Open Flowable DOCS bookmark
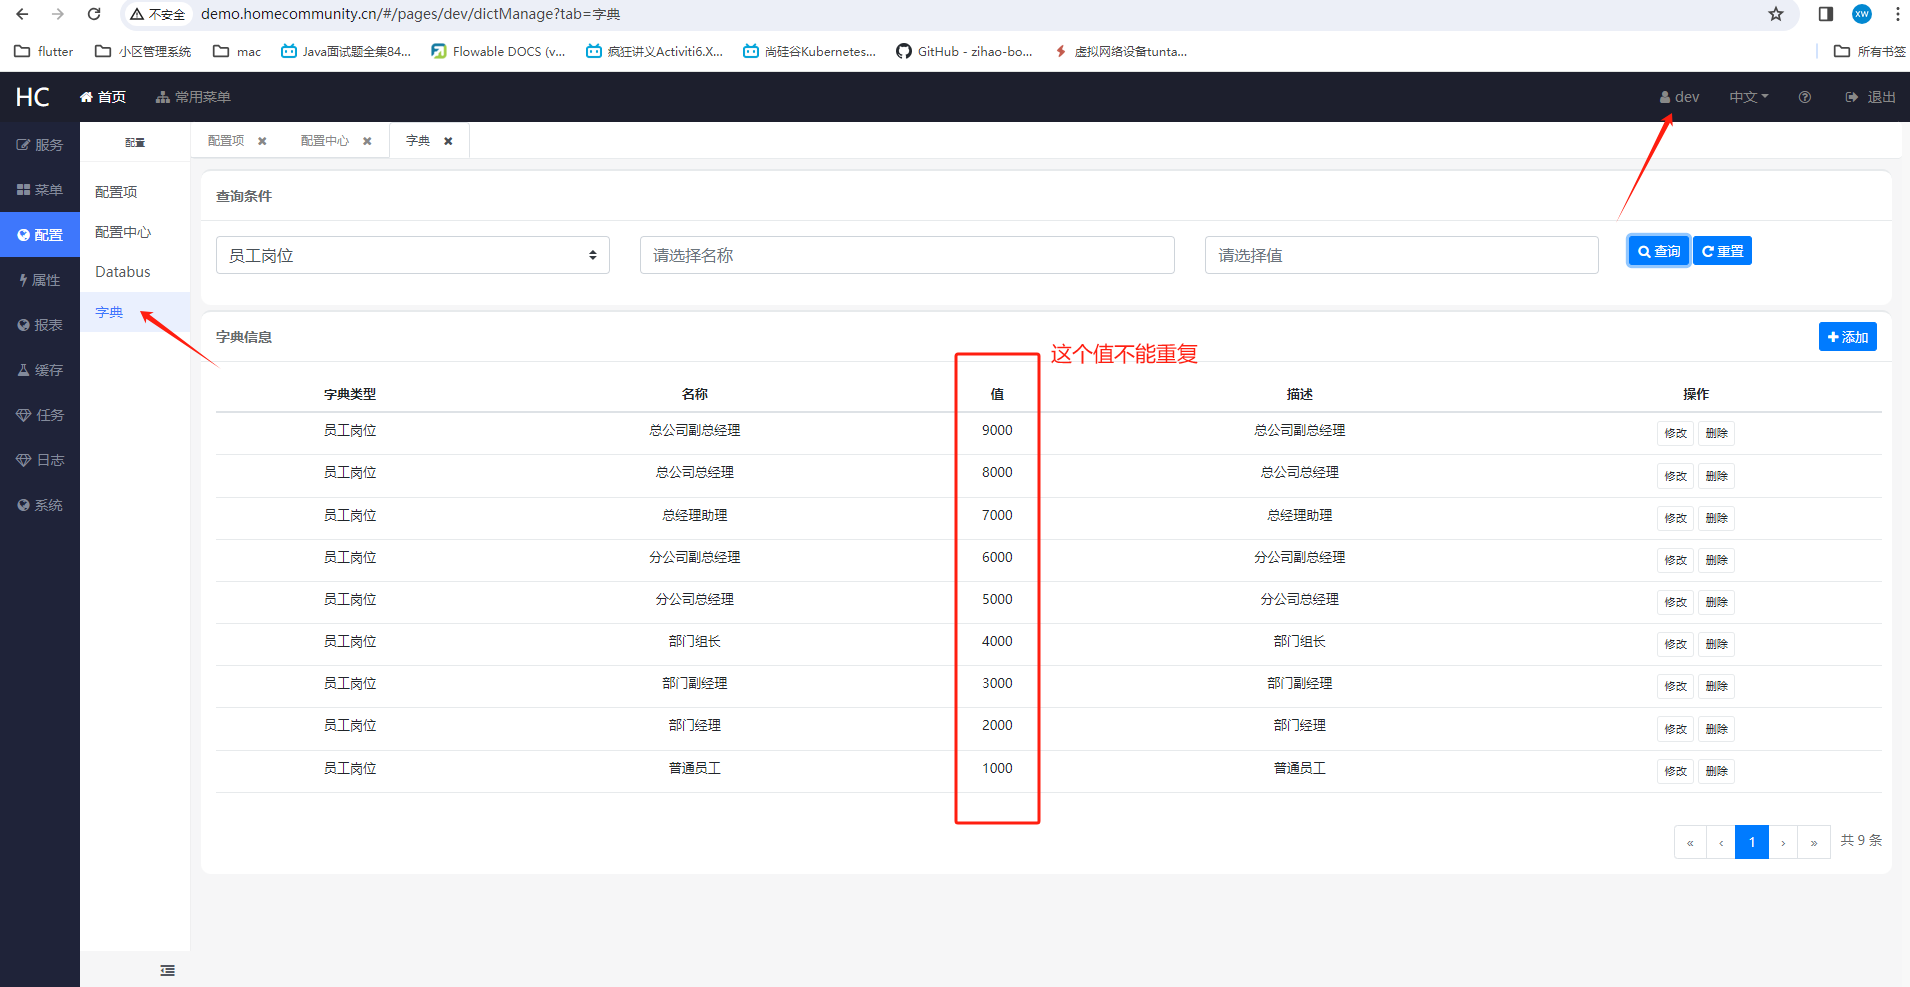The width and height of the screenshot is (1910, 987). [498, 51]
